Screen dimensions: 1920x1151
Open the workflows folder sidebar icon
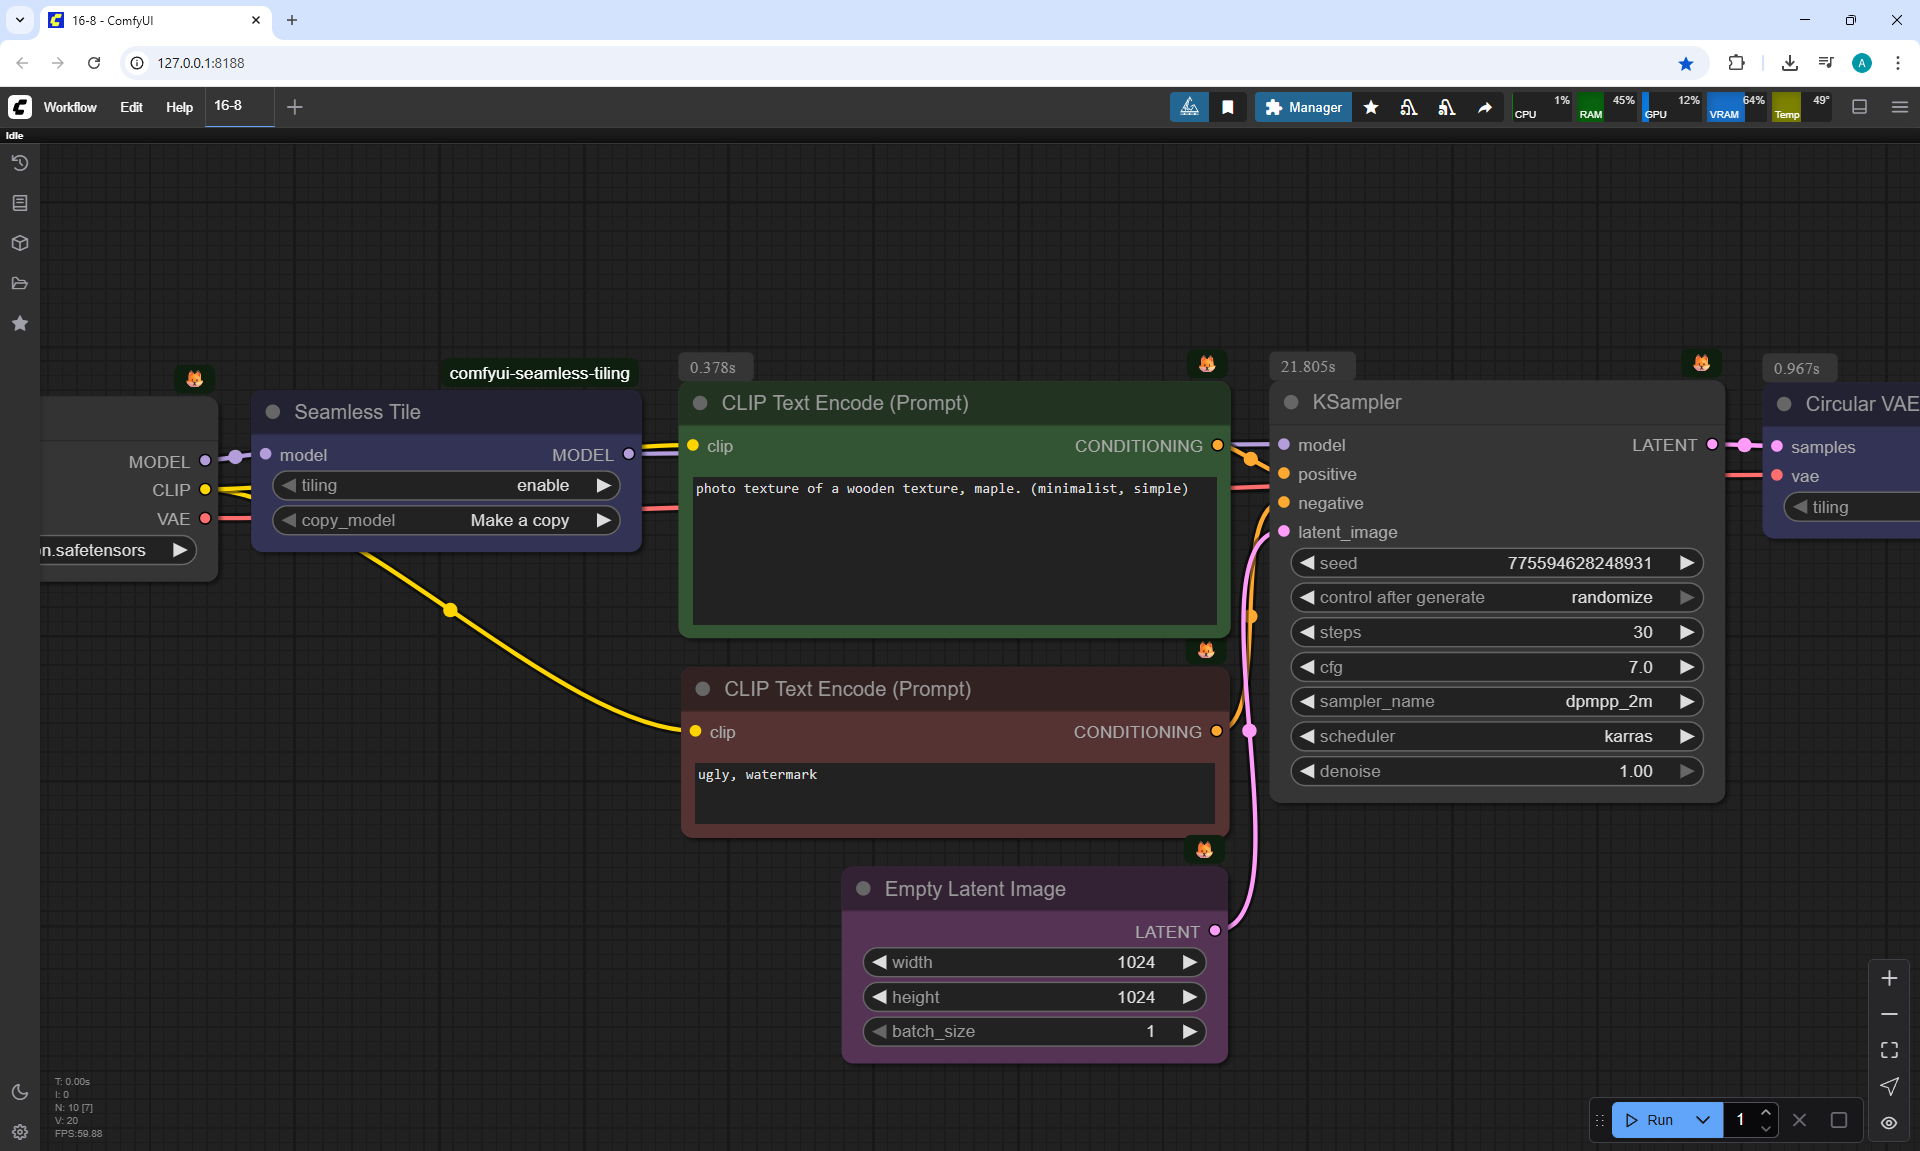(x=20, y=283)
